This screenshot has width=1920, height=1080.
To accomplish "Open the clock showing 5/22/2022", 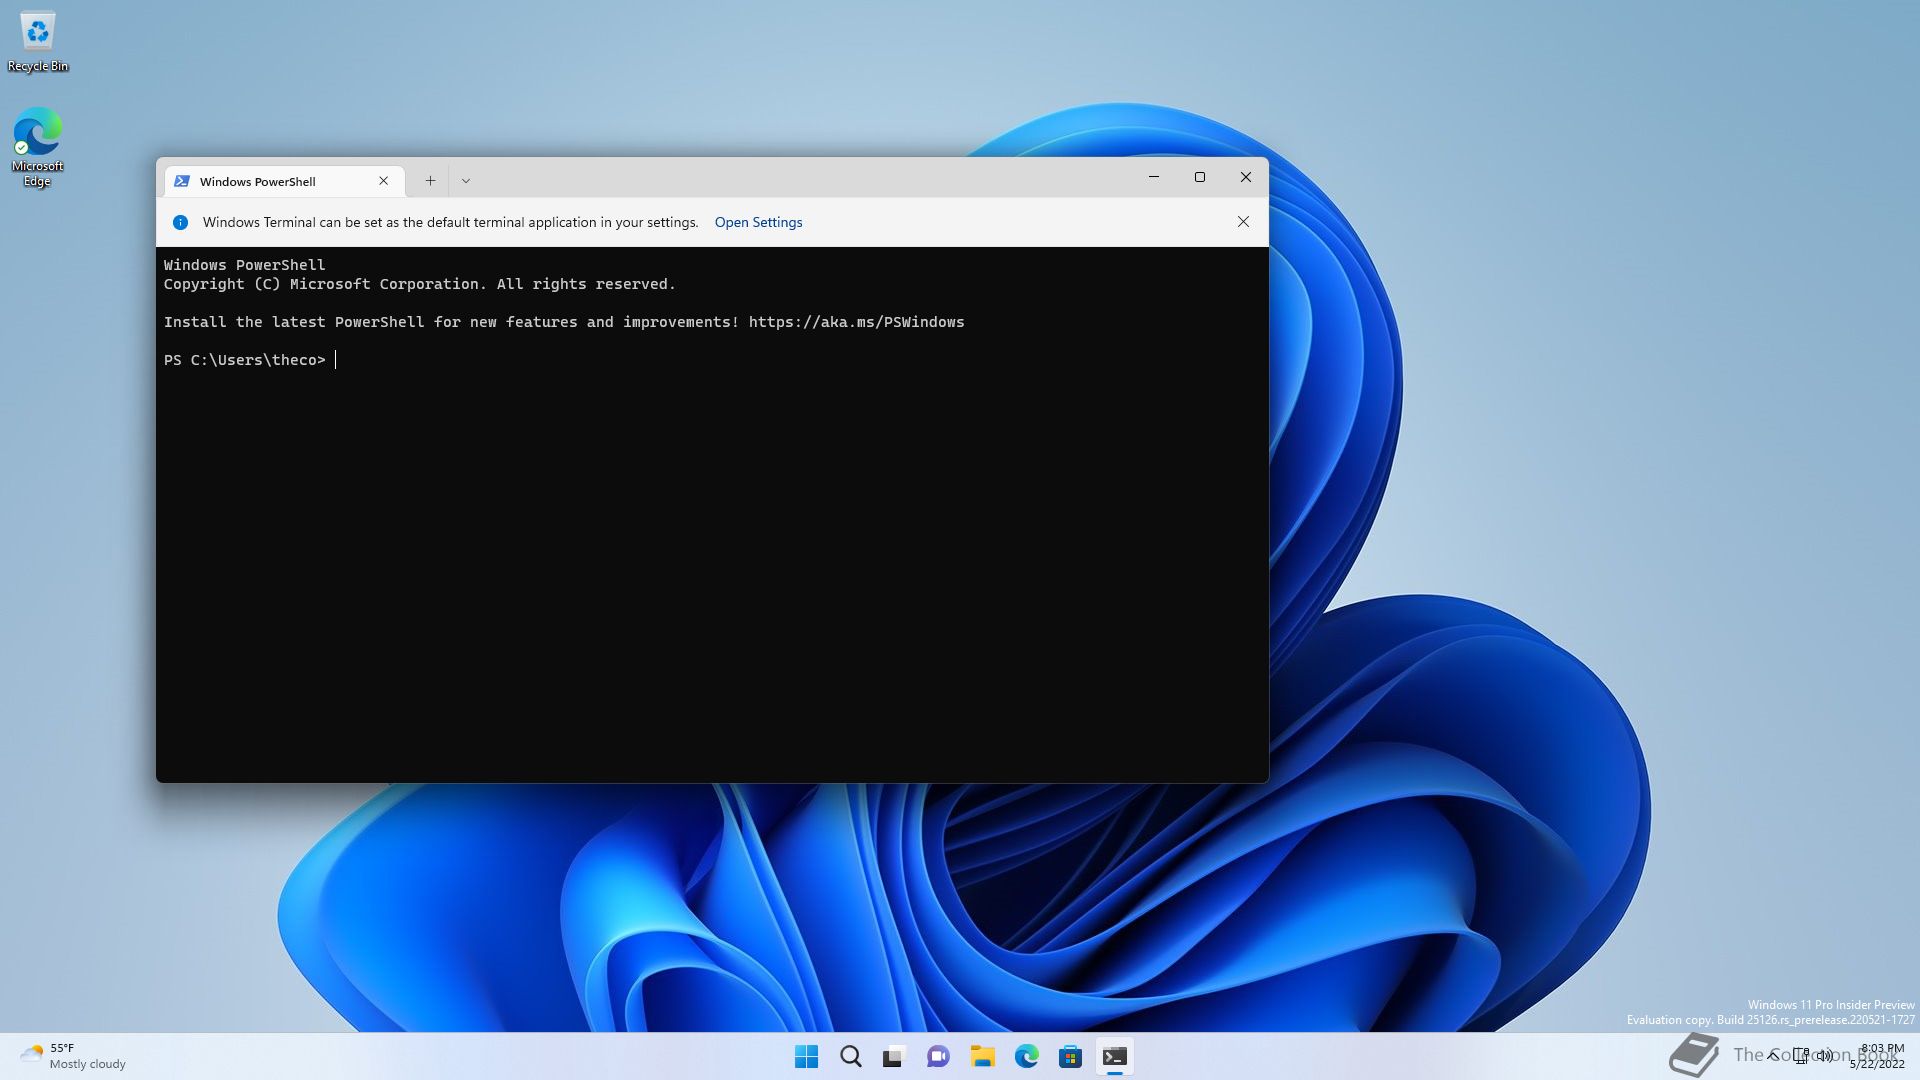I will (x=1878, y=1056).
